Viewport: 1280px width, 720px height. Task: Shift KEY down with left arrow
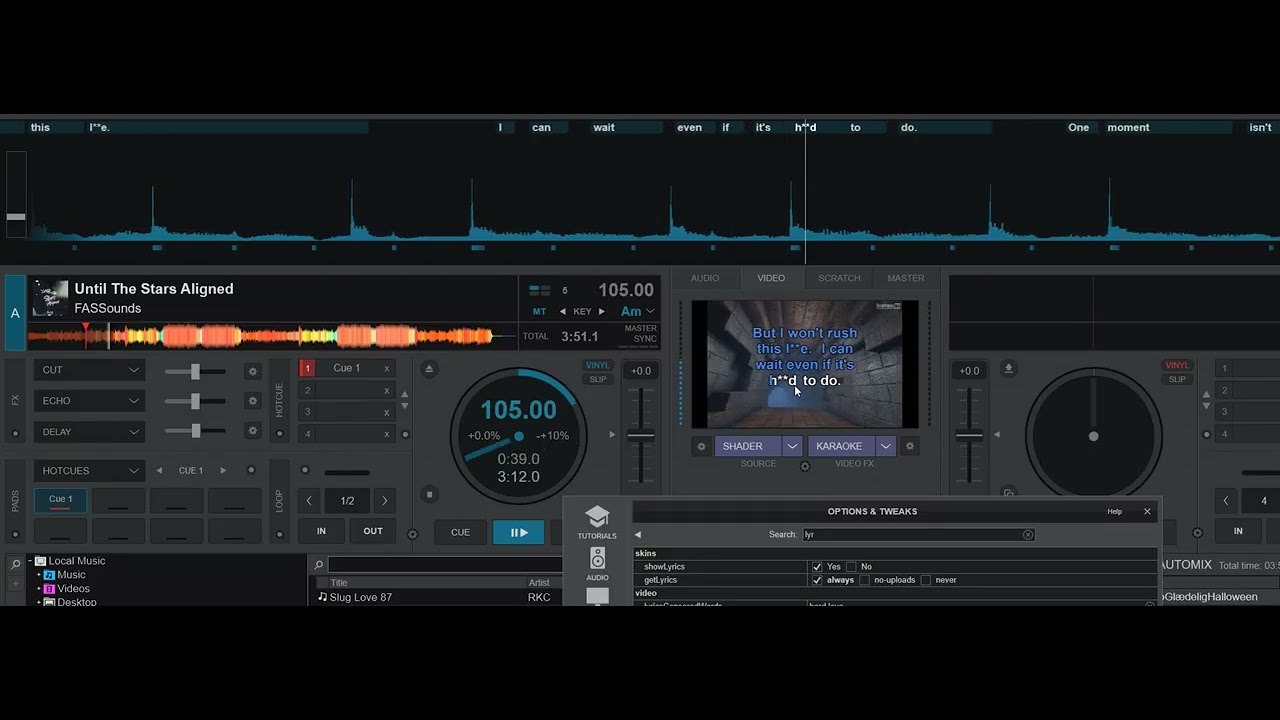click(562, 312)
